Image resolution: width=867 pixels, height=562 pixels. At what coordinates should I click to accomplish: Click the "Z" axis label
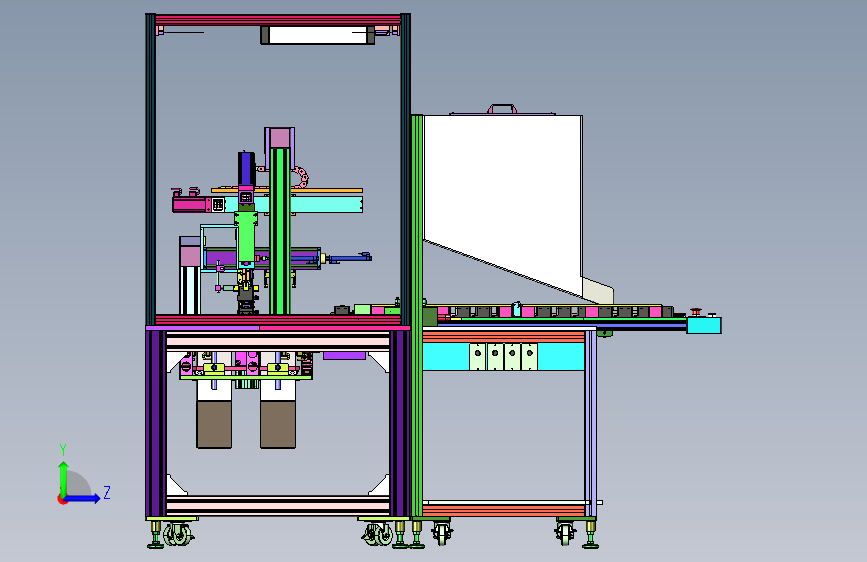107,492
